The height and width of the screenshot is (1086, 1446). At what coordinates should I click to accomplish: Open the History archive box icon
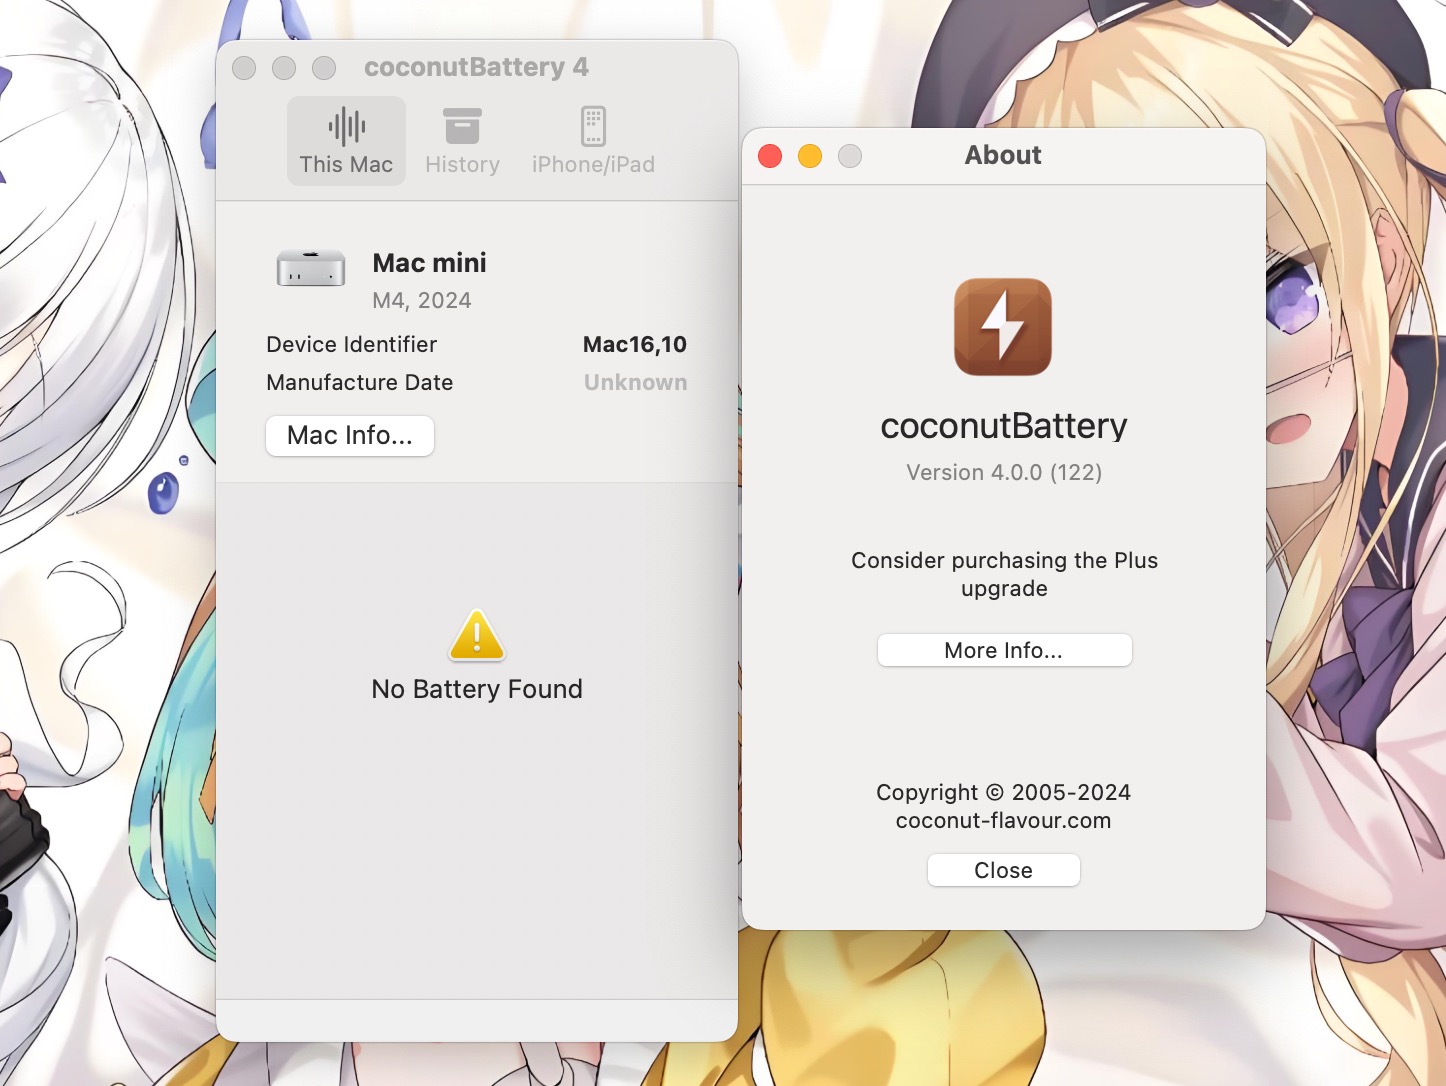[462, 126]
